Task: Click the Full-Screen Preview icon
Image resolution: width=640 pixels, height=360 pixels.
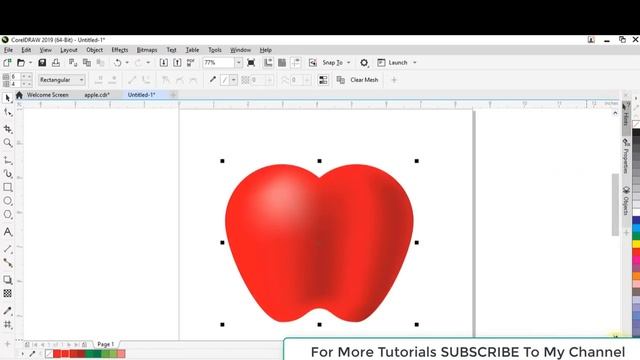Action: [x=251, y=62]
